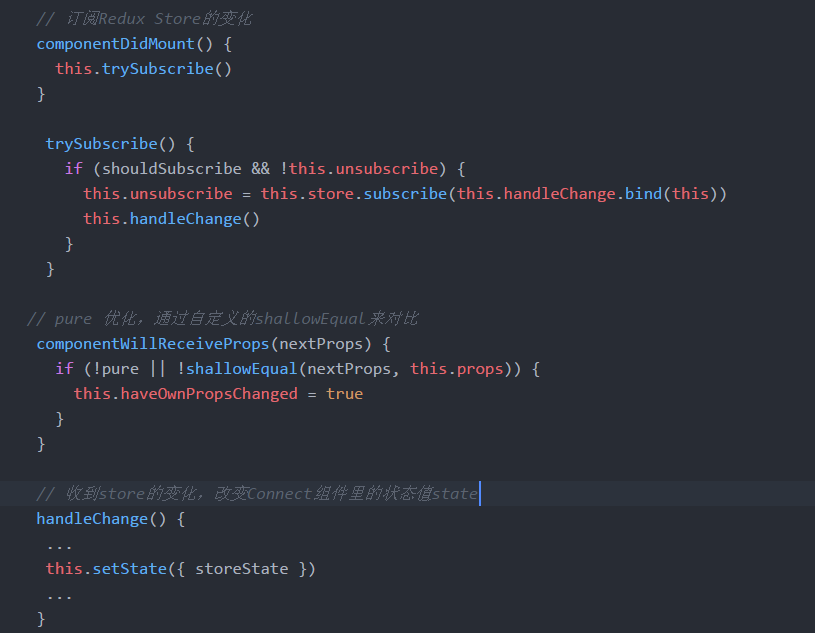Click the shallowEqual function call
Viewport: 815px width, 633px height.
pyautogui.click(x=241, y=369)
